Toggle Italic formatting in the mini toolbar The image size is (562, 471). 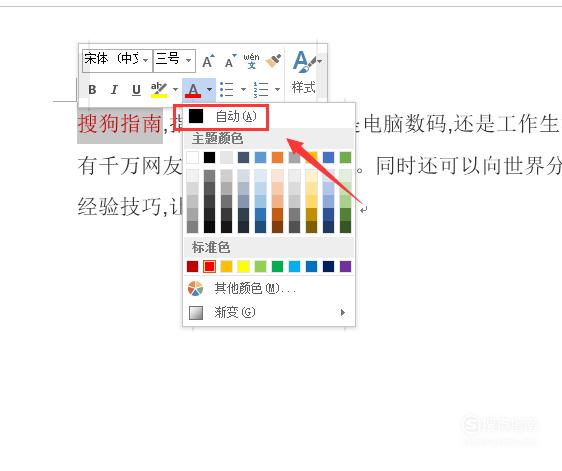(114, 89)
